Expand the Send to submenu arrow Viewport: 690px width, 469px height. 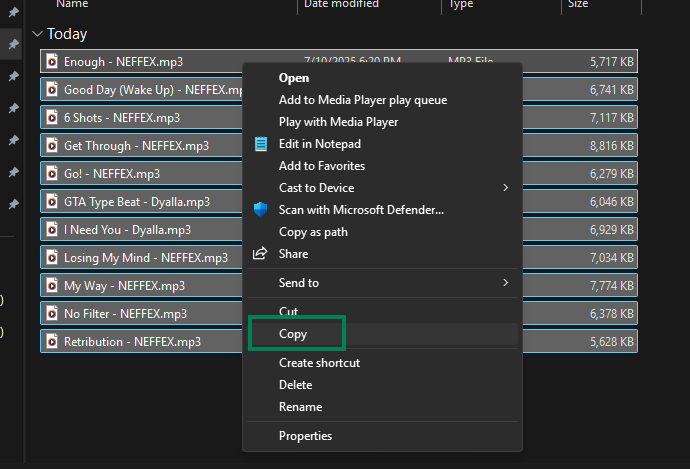click(x=506, y=282)
